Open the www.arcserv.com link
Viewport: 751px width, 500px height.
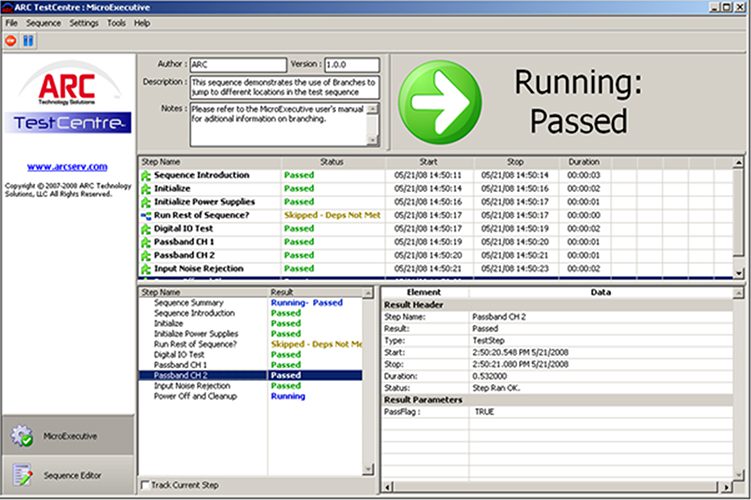pyautogui.click(x=67, y=167)
